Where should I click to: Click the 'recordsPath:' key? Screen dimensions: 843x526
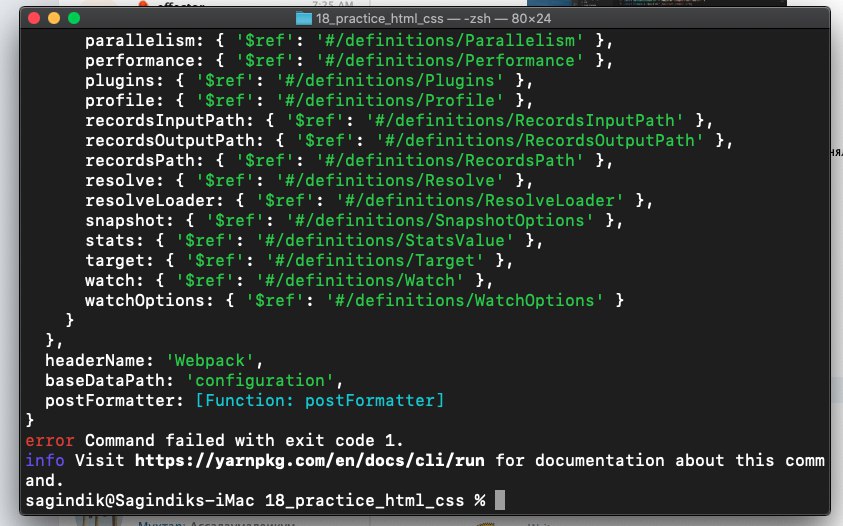(x=144, y=161)
